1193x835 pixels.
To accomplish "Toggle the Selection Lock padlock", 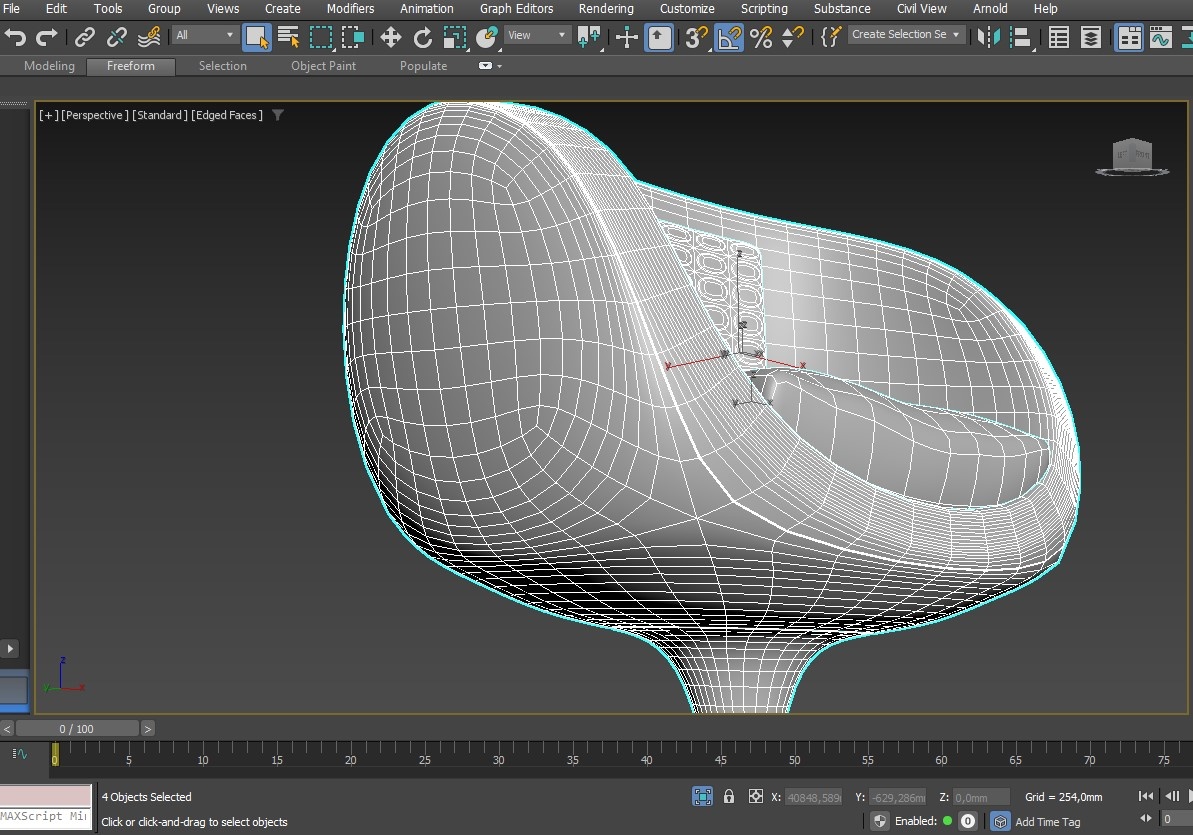I will click(729, 797).
